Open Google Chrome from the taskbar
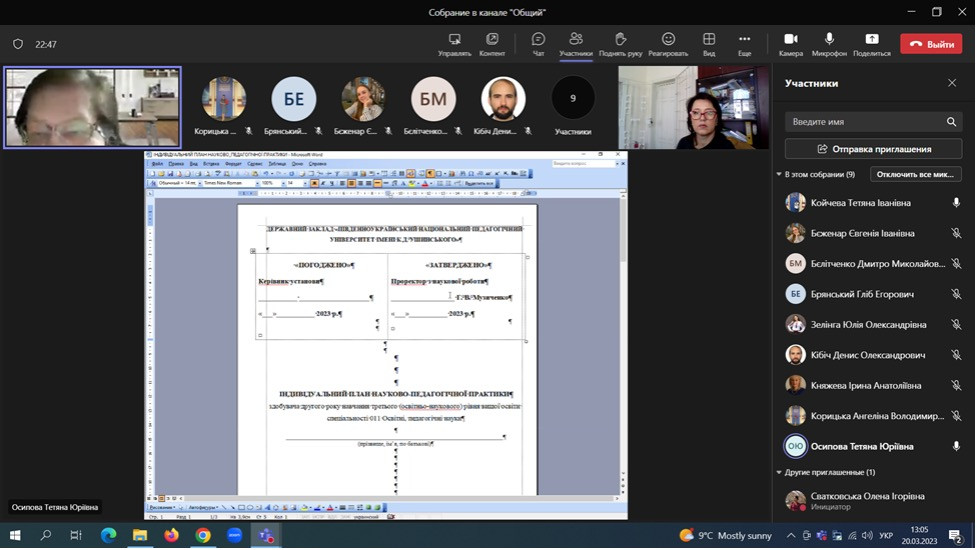Viewport: 977px width, 550px height. (x=203, y=536)
